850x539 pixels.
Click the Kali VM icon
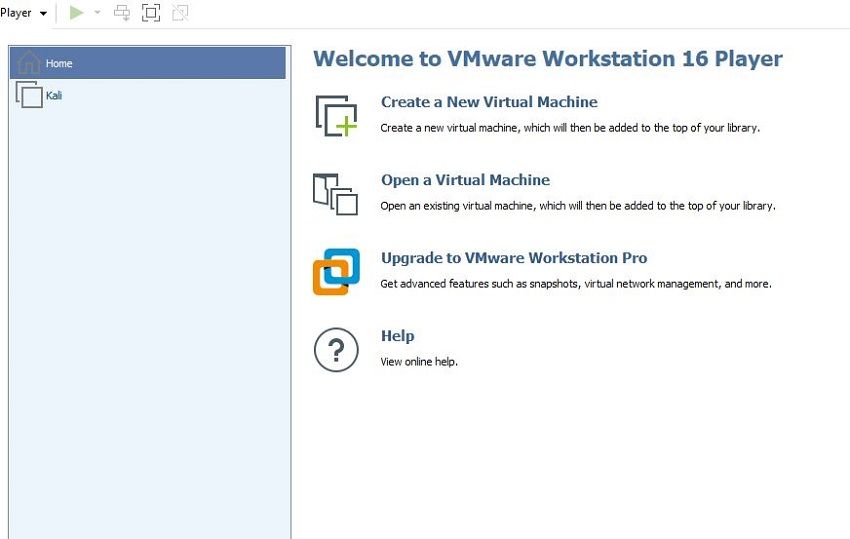click(29, 94)
